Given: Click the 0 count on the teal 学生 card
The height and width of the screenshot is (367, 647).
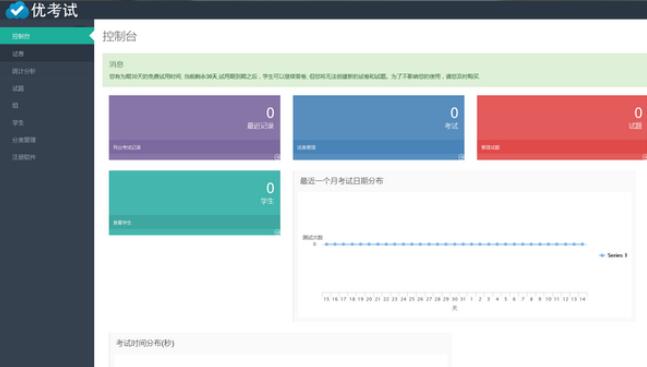Looking at the screenshot, I should pyautogui.click(x=270, y=188).
